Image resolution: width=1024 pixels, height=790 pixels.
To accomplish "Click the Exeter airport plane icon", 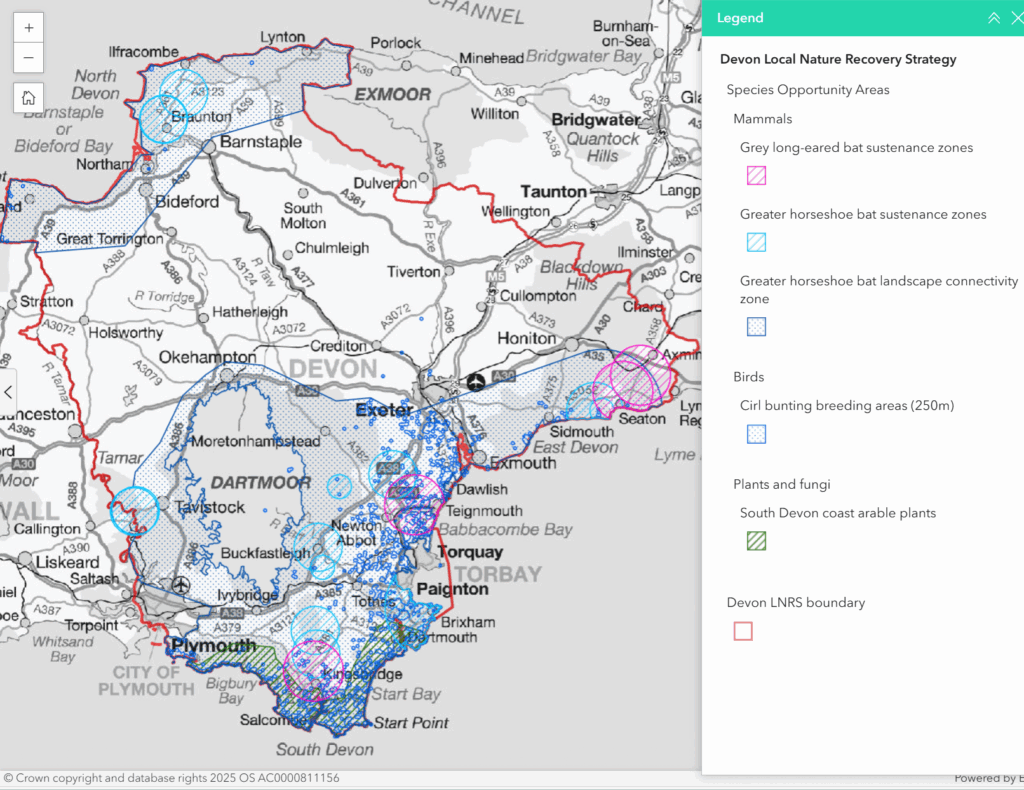I will [x=477, y=381].
